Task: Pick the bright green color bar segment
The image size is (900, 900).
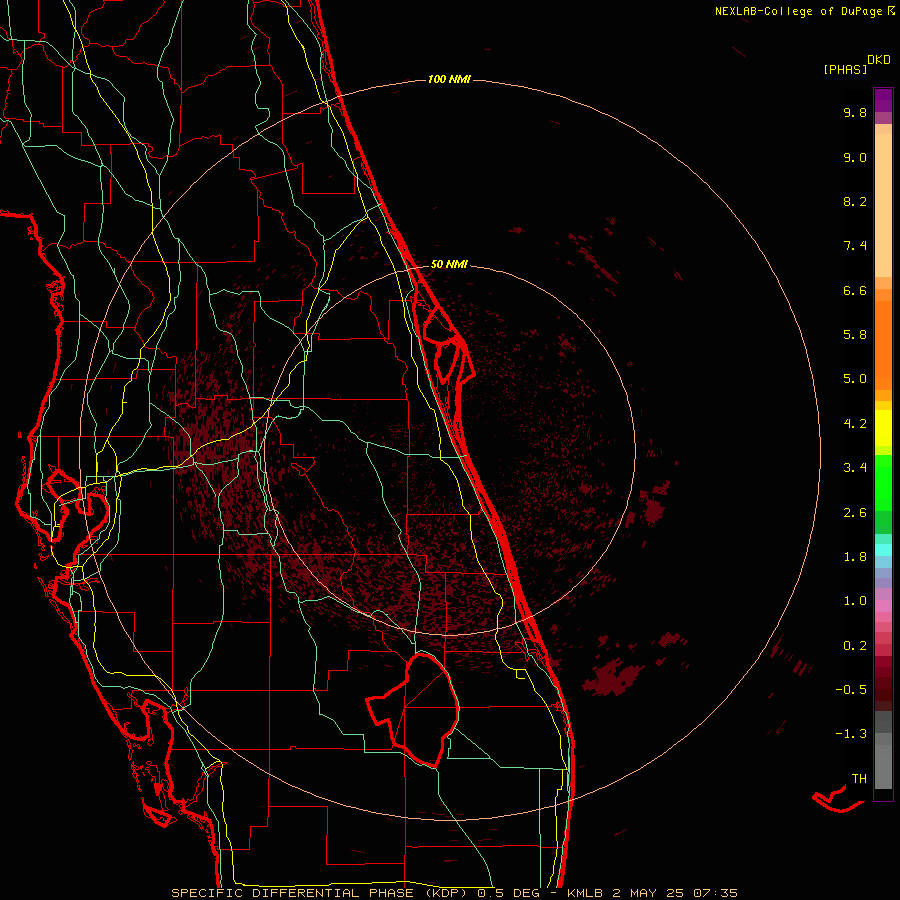Action: click(883, 482)
